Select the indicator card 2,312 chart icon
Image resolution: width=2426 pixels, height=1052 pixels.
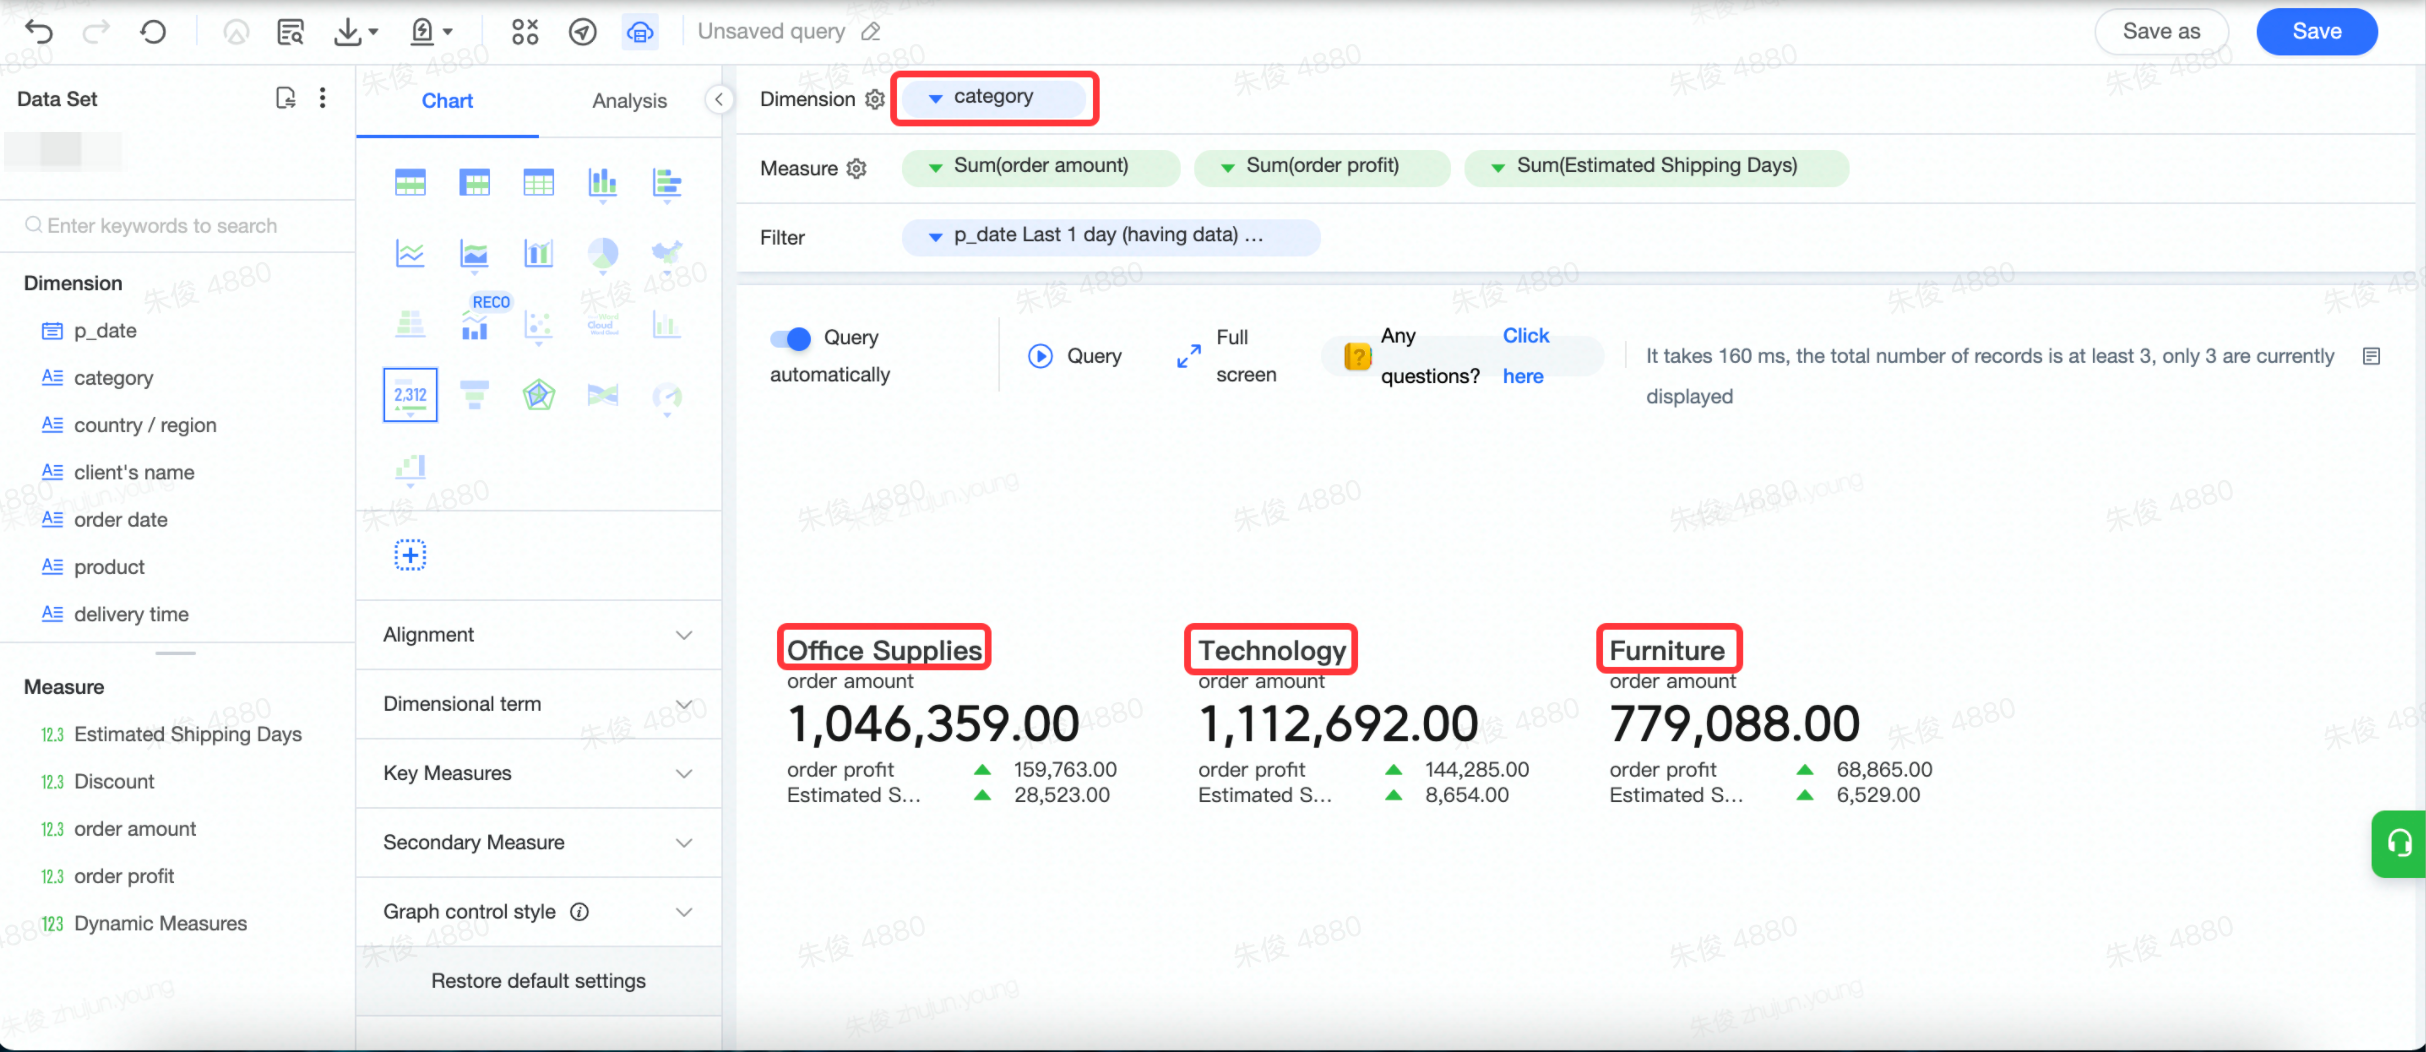[410, 395]
